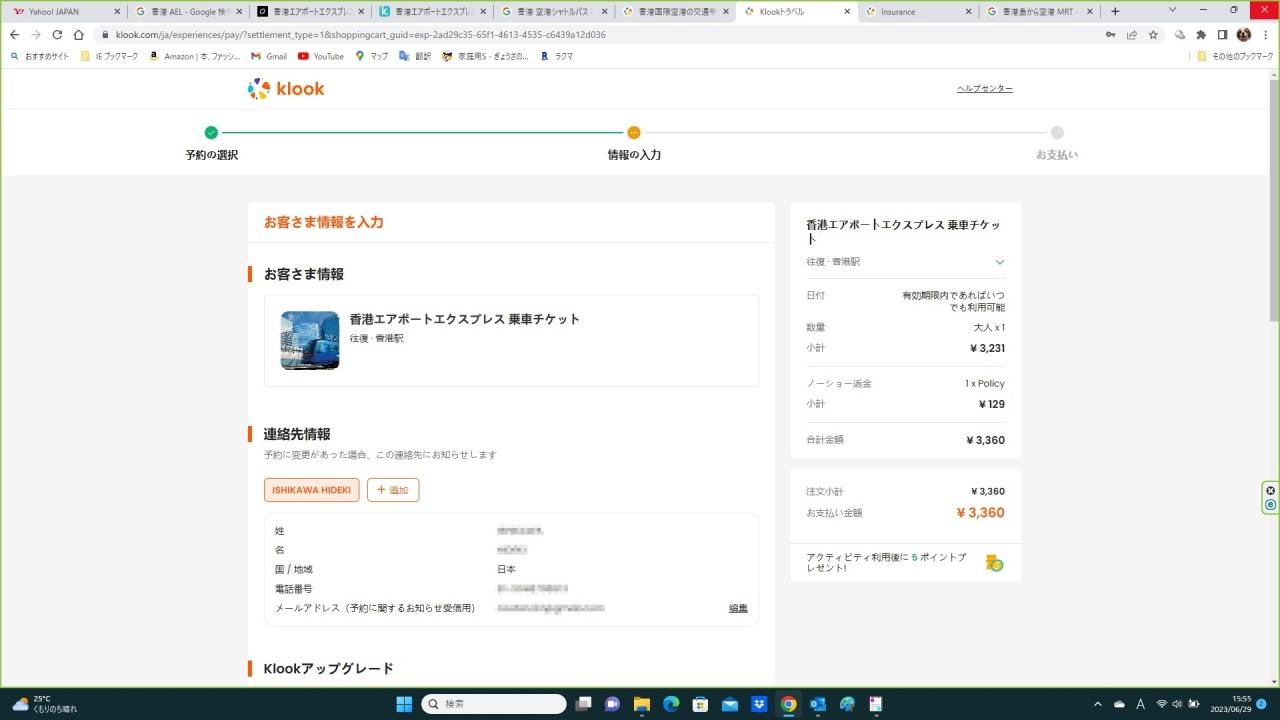Viewport: 1280px width, 720px height.
Task: Open Task View on the taskbar
Action: 584,704
